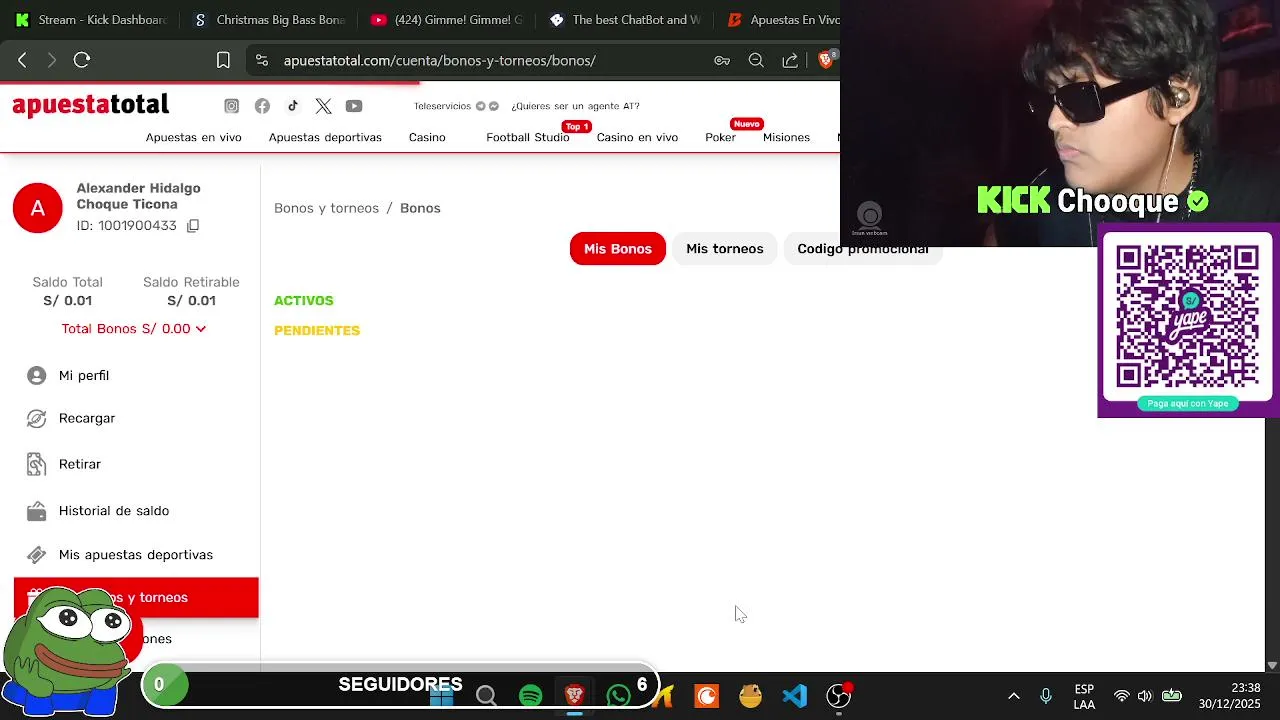Open the Mi perfil sidebar link
Image resolution: width=1280 pixels, height=720 pixels.
(84, 375)
